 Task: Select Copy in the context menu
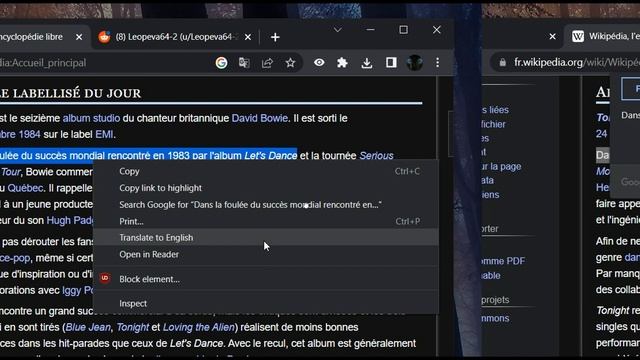[266, 171]
